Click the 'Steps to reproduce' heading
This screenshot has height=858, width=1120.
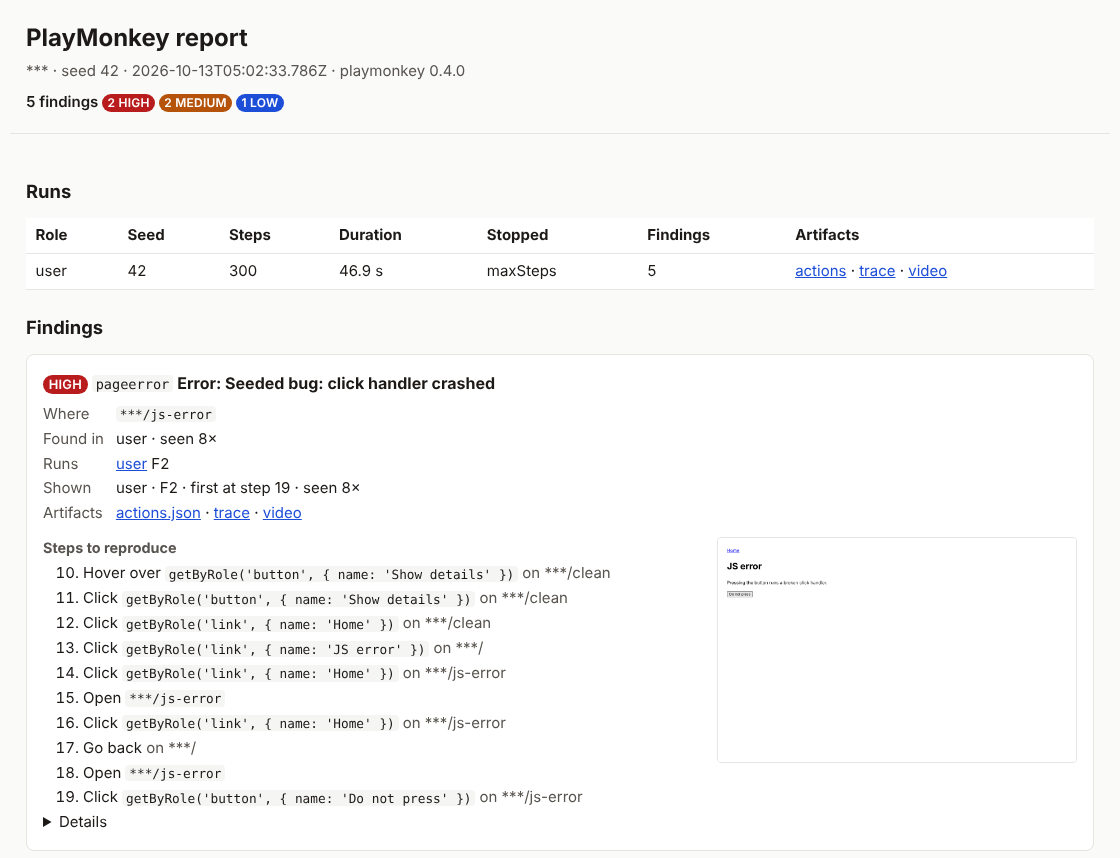(x=109, y=548)
